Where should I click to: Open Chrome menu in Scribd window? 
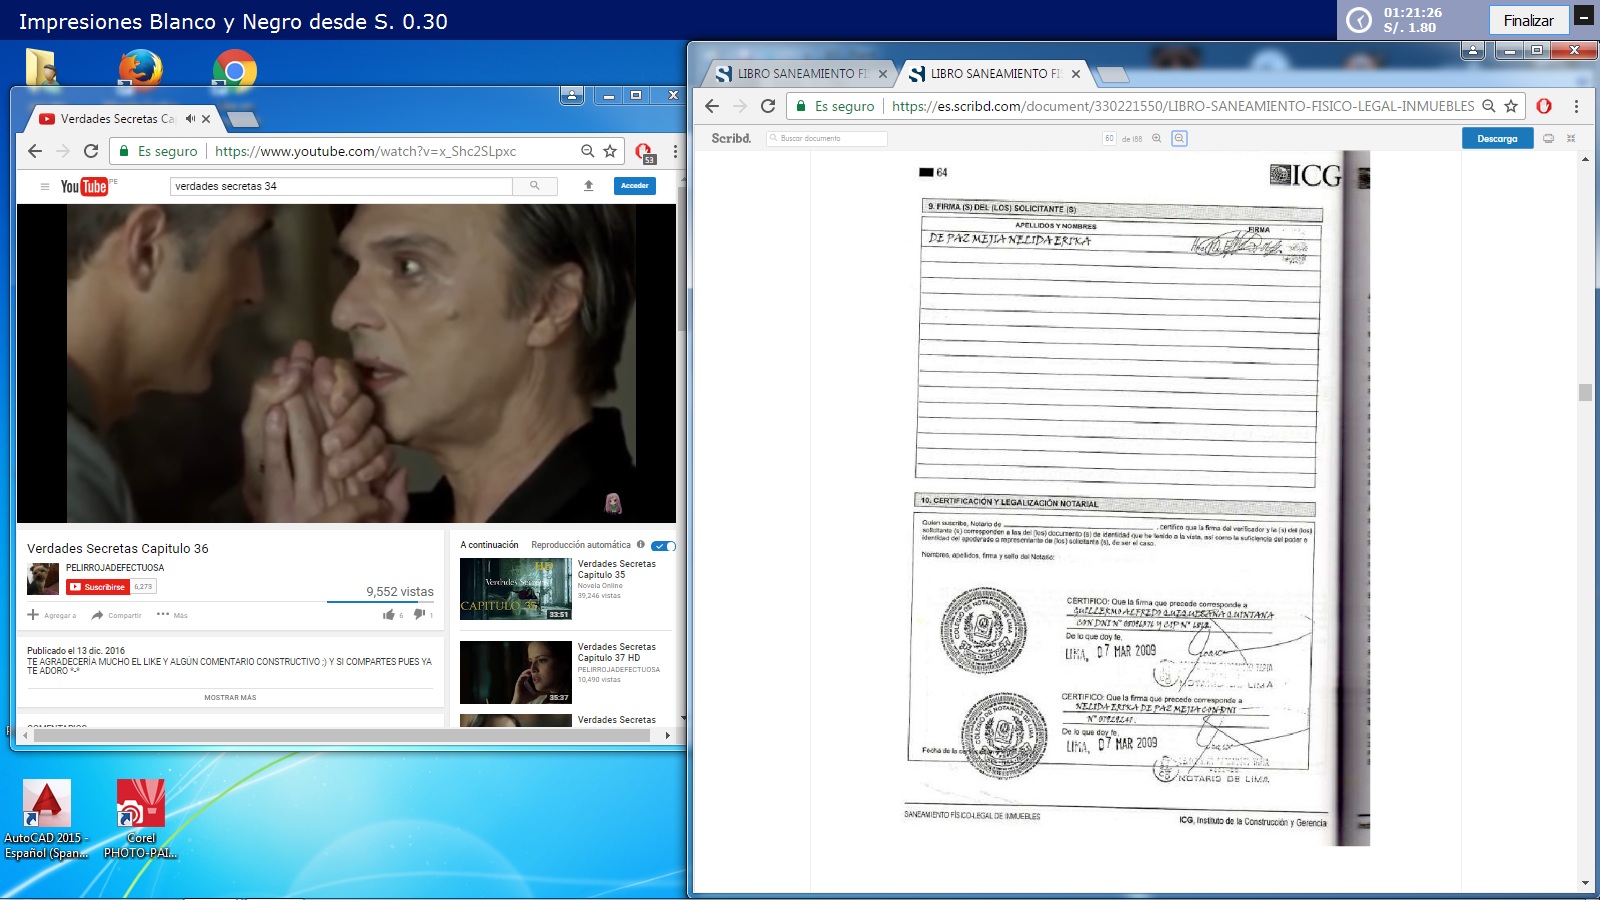point(1576,106)
